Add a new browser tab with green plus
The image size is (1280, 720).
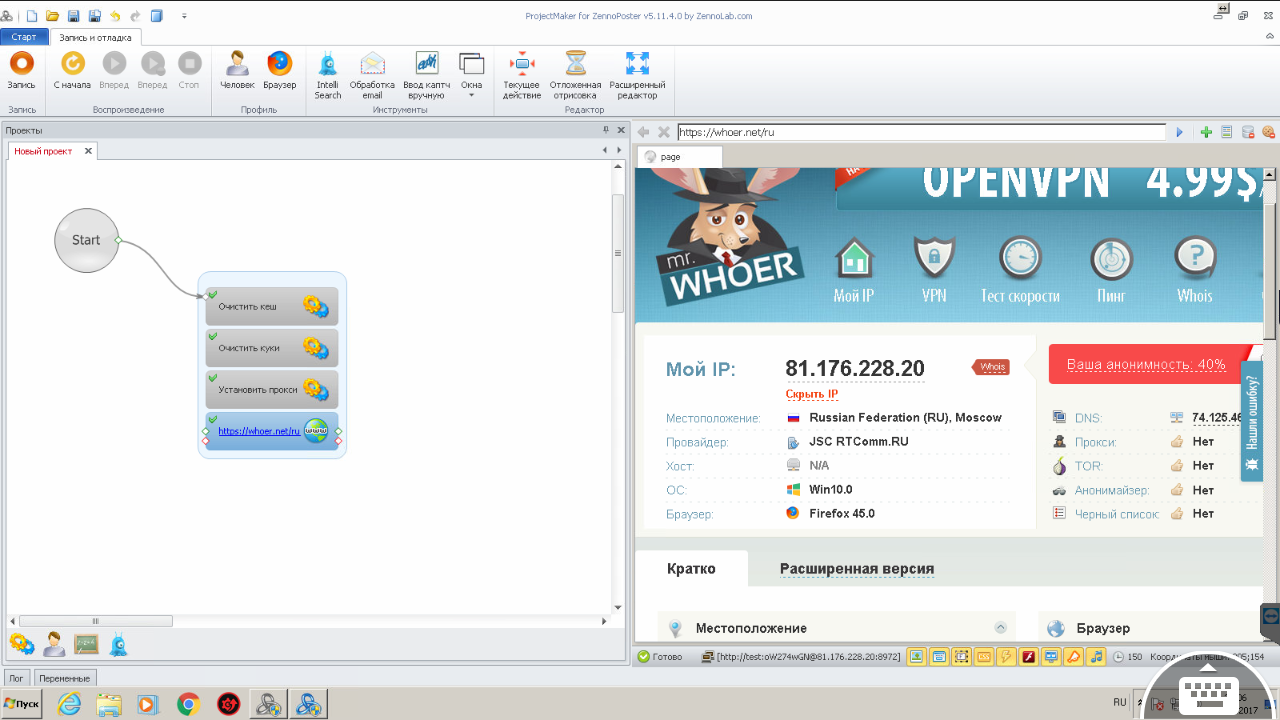1206,132
